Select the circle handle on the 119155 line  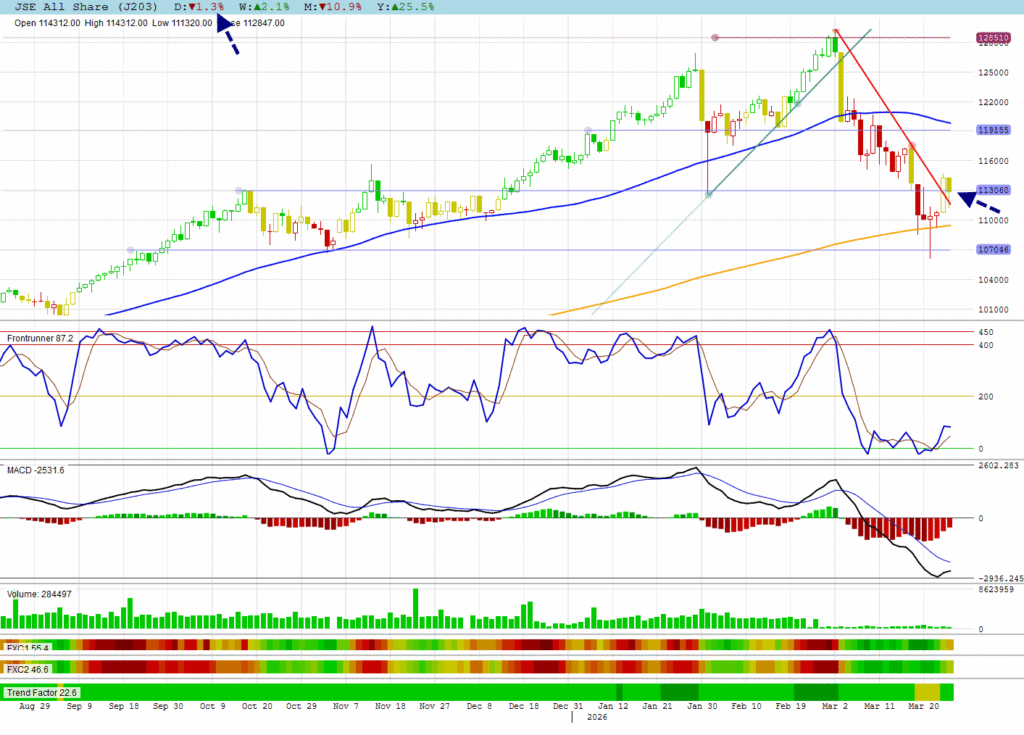coord(587,130)
